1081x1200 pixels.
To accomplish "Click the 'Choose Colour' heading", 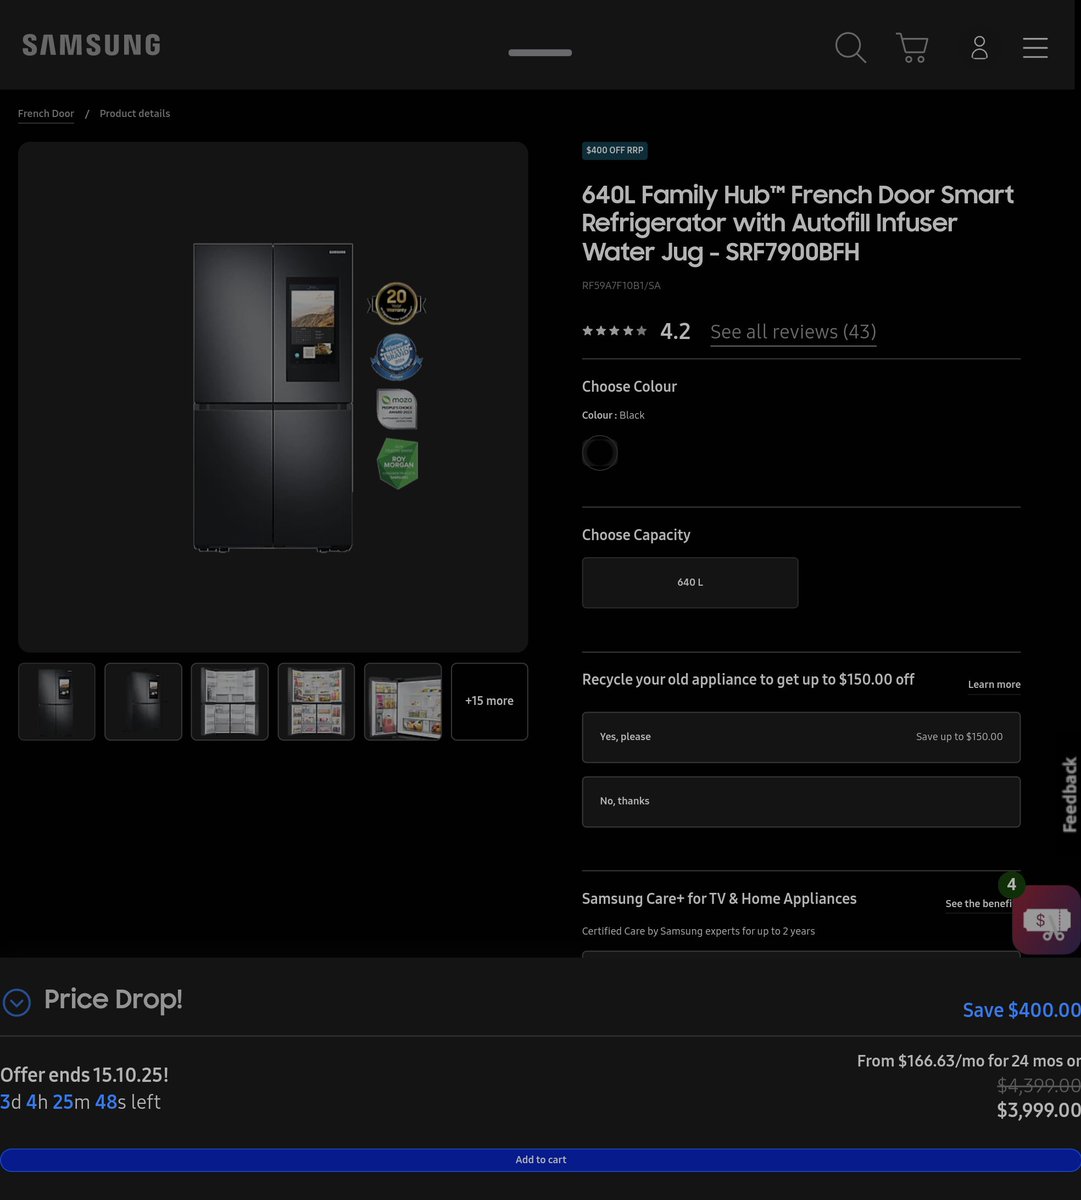I will [x=629, y=387].
